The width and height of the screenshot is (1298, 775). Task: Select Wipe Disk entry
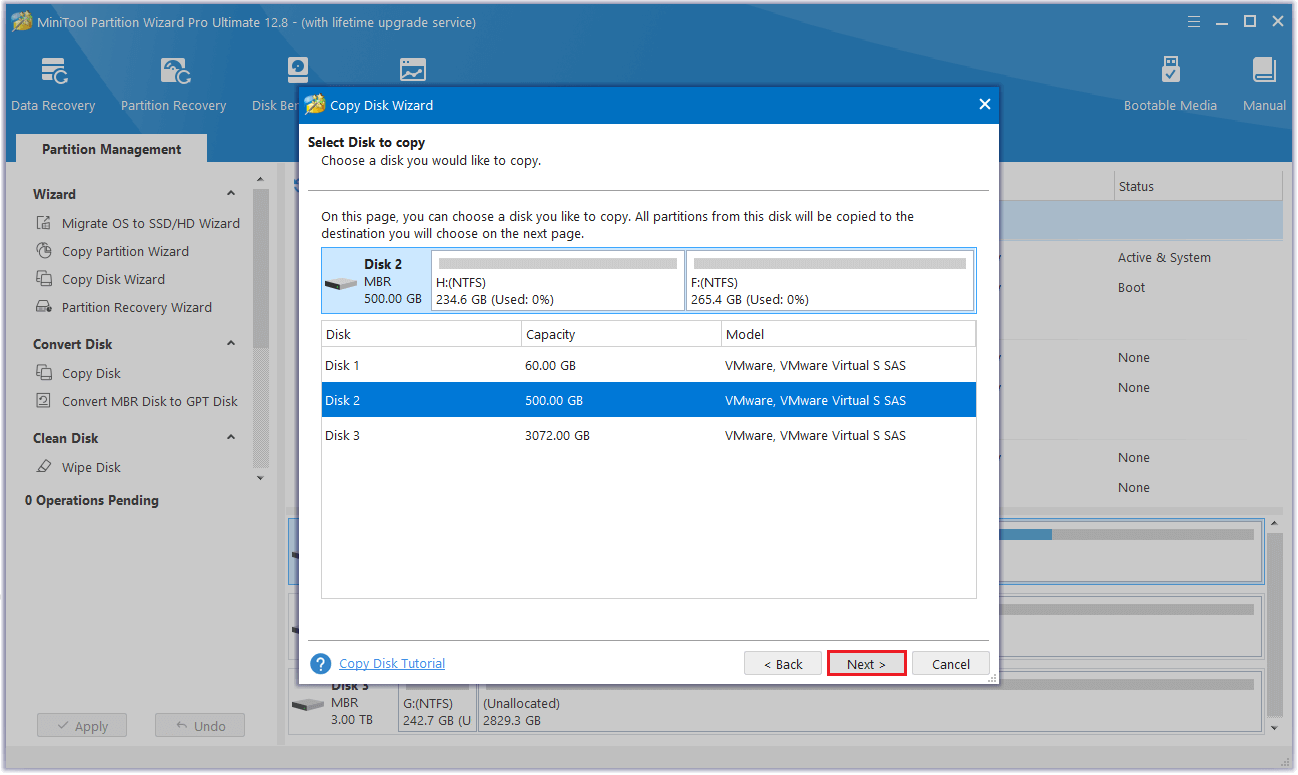pos(91,467)
